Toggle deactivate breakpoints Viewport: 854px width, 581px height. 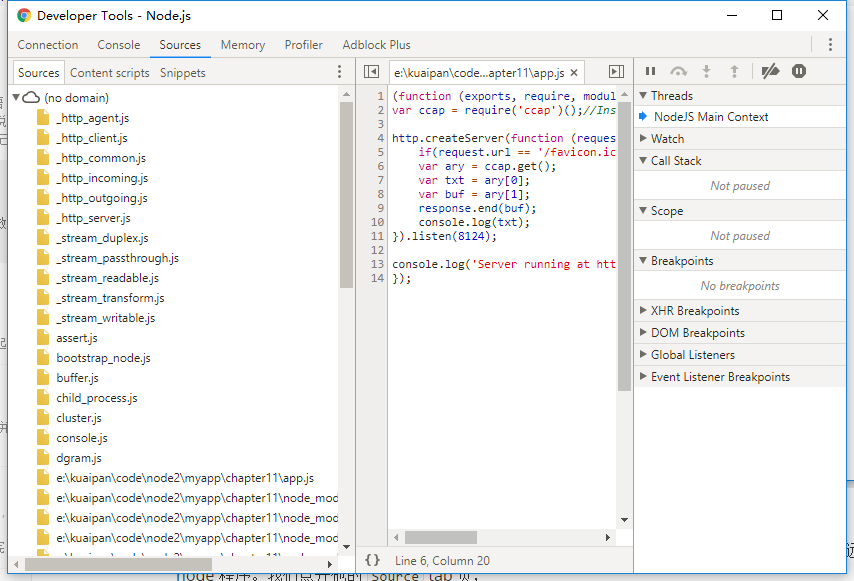click(769, 71)
